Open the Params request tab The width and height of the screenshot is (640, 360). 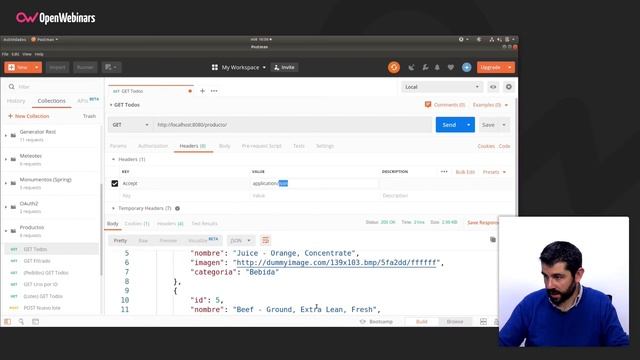tap(118, 146)
